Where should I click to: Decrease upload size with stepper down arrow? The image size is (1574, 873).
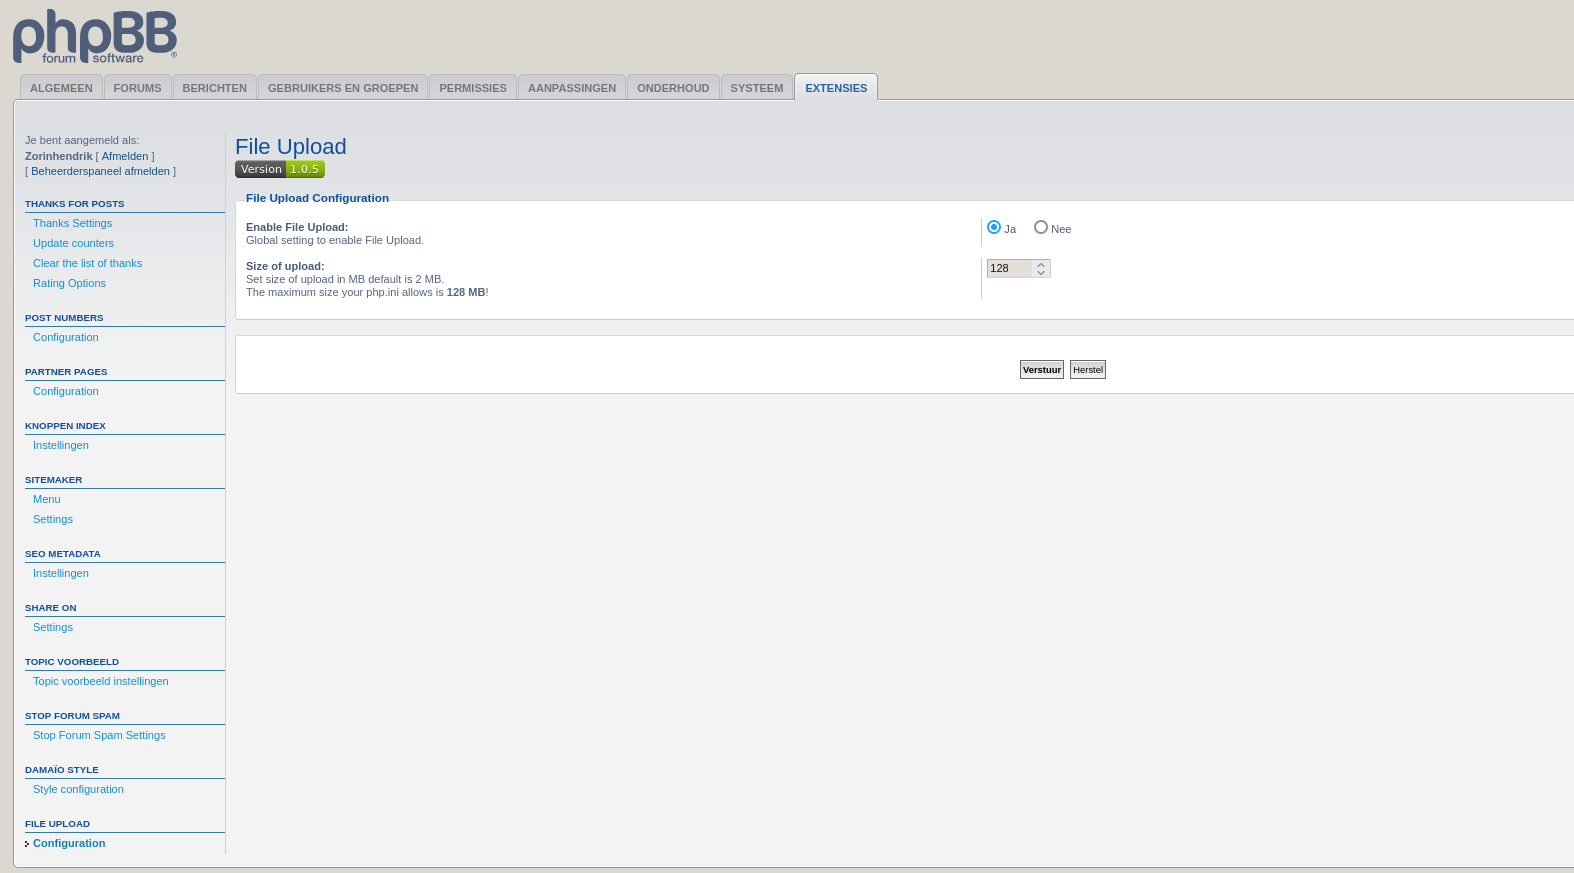(1041, 273)
